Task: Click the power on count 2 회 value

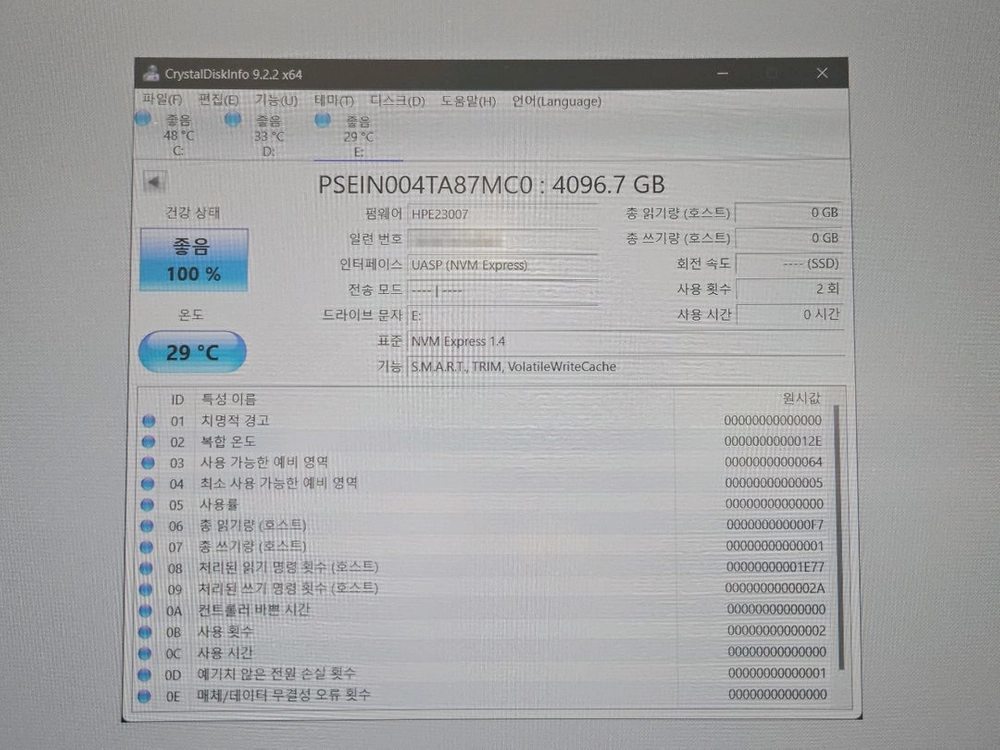Action: click(x=789, y=289)
